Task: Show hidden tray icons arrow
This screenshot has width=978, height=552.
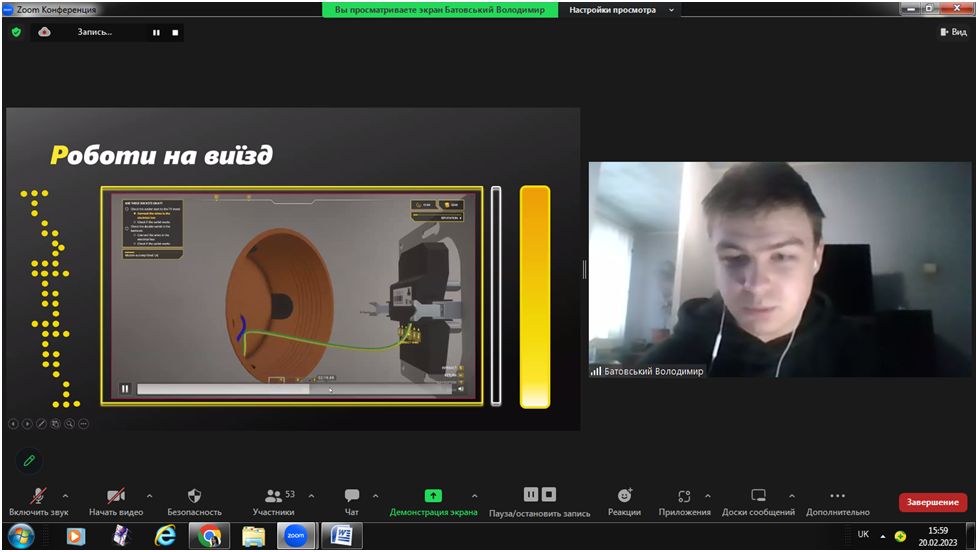Action: pos(883,536)
